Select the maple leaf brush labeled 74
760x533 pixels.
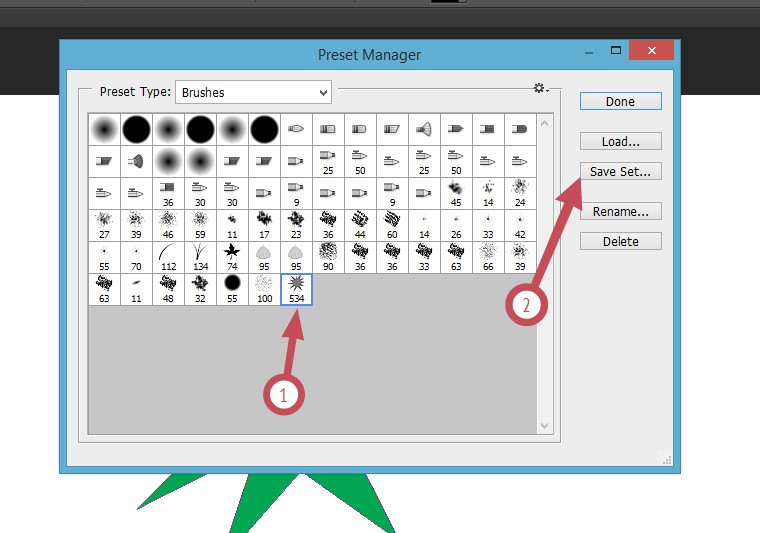(x=232, y=257)
